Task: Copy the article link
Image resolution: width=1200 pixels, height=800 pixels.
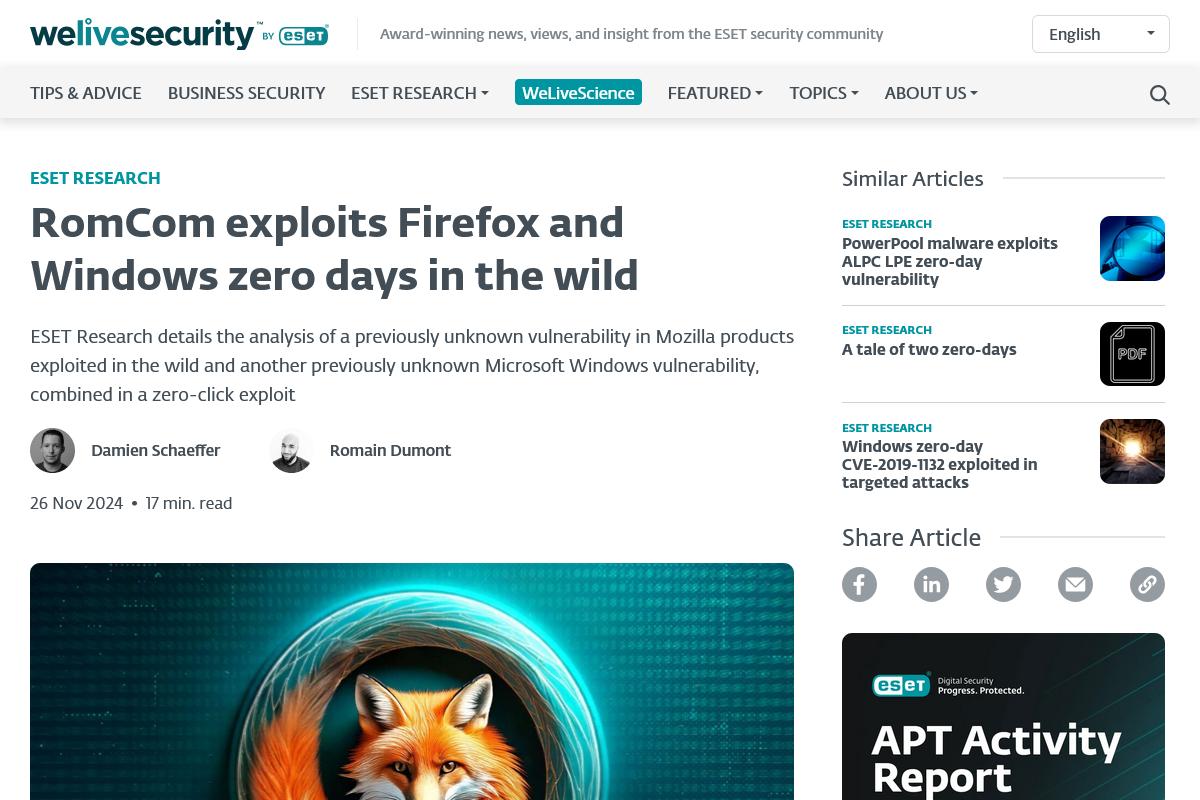Action: (1147, 584)
